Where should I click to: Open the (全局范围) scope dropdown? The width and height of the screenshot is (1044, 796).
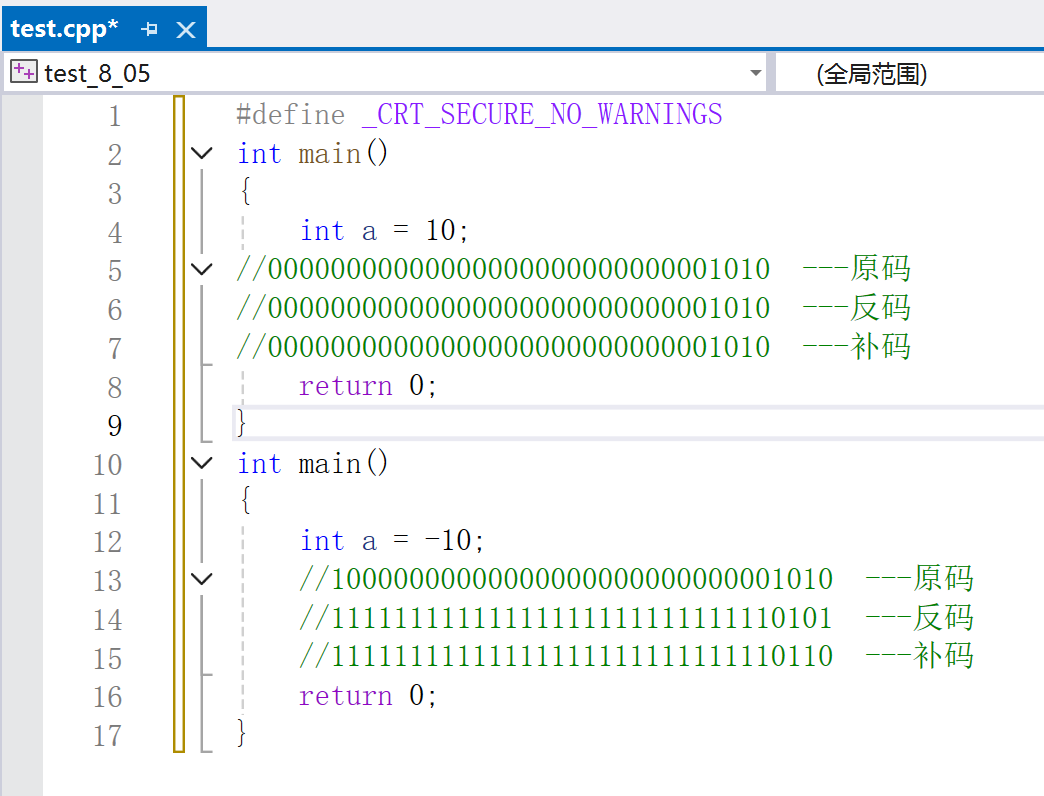(872, 74)
